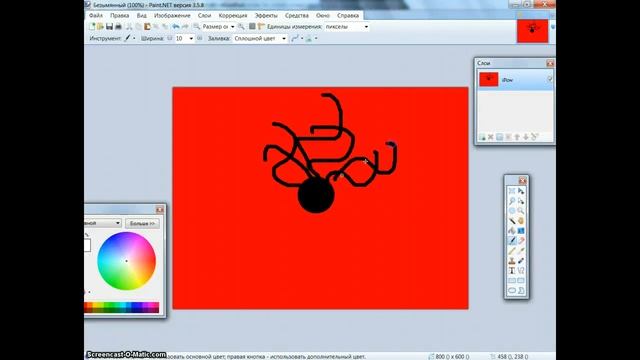Select the Paintbrush tool
Image resolution: width=640 pixels, height=360 pixels.
[x=512, y=241]
